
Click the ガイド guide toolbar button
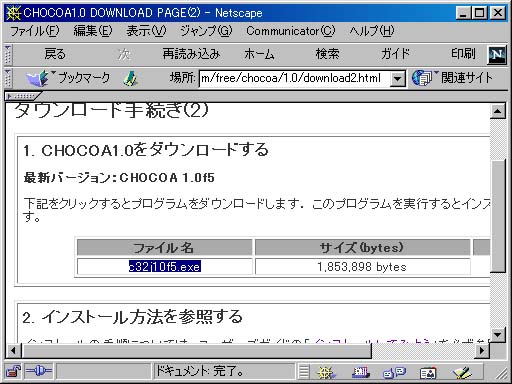[395, 54]
